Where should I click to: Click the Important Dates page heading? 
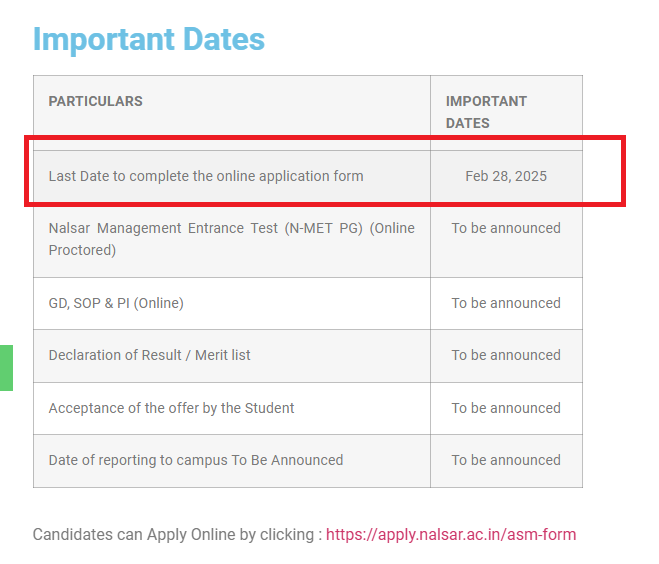click(148, 39)
